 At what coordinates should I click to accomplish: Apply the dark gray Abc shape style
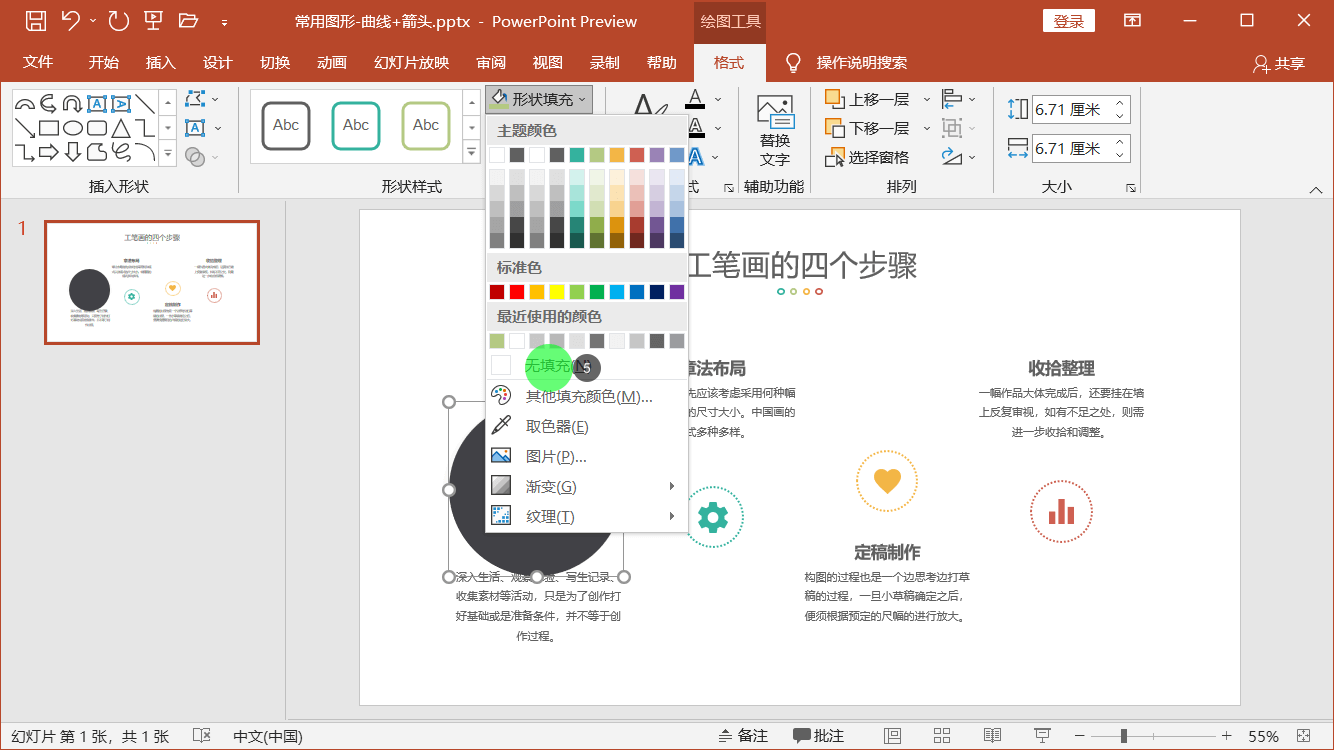[x=286, y=126]
